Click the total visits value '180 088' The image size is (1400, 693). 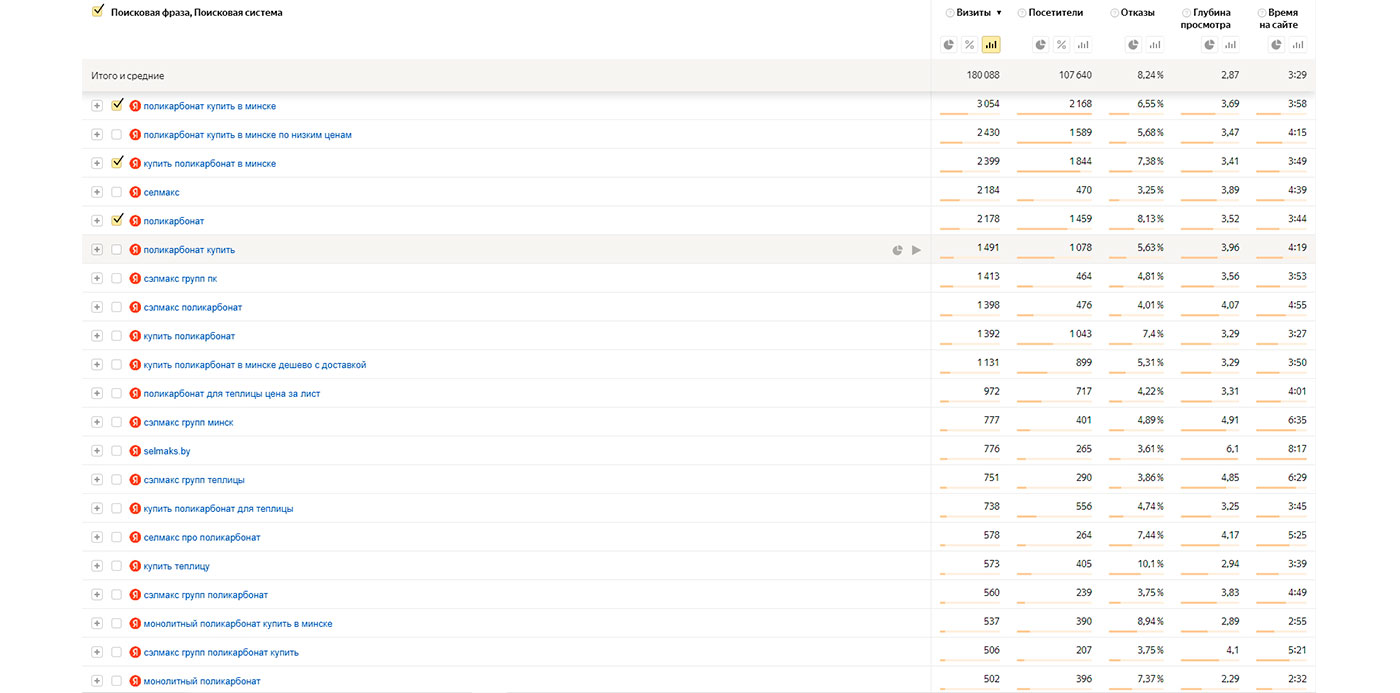click(983, 76)
